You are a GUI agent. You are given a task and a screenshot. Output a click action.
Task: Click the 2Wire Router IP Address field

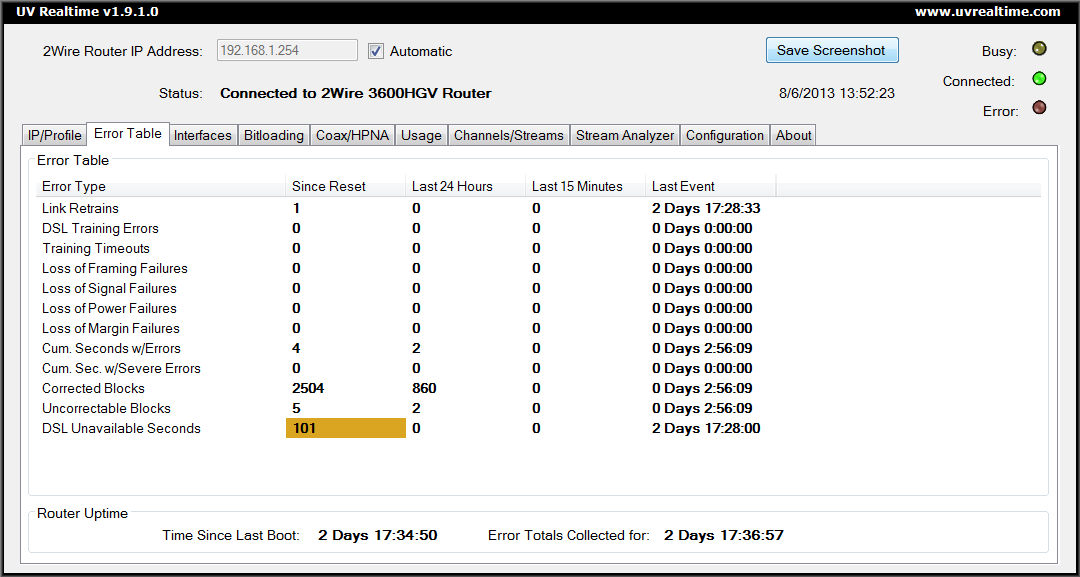[286, 51]
